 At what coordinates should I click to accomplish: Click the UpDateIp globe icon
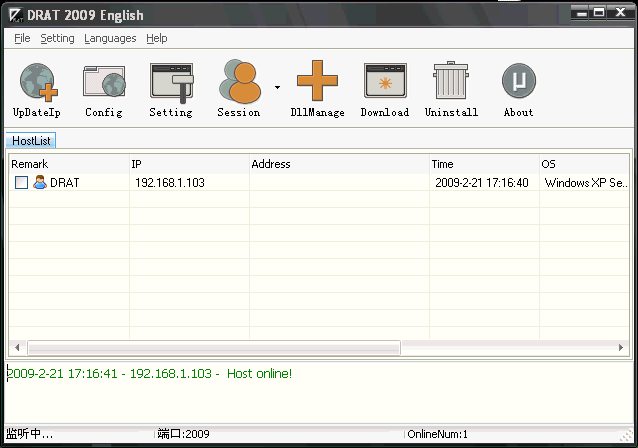pyautogui.click(x=37, y=82)
